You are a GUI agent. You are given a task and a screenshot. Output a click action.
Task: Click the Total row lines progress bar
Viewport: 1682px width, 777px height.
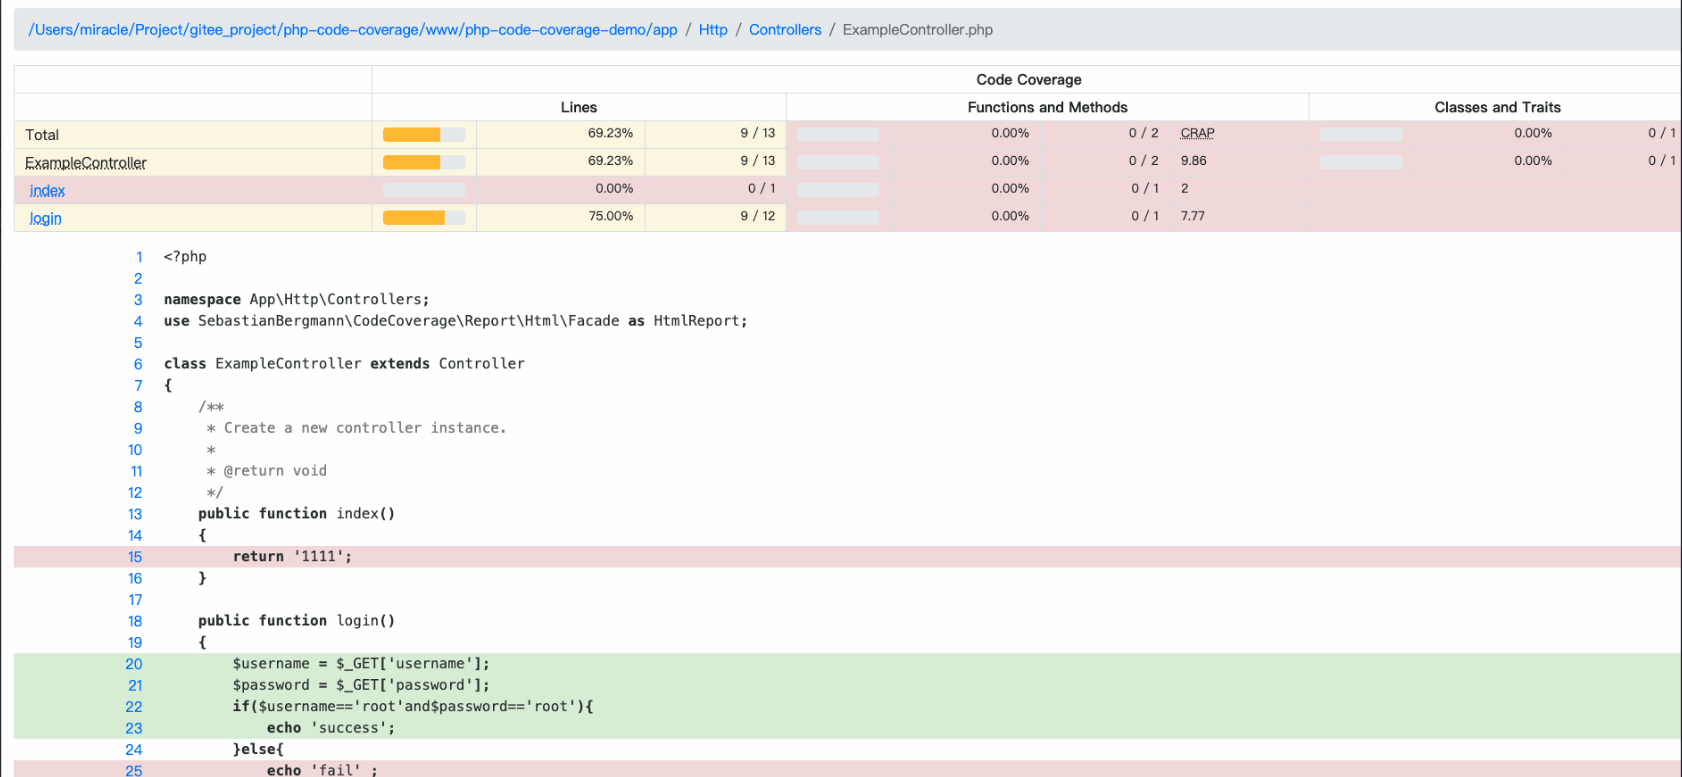pyautogui.click(x=424, y=135)
